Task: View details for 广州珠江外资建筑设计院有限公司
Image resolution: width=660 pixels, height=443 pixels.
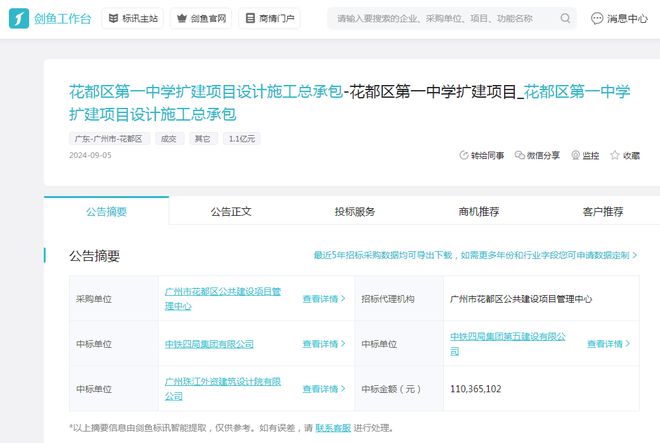Action: [x=324, y=389]
